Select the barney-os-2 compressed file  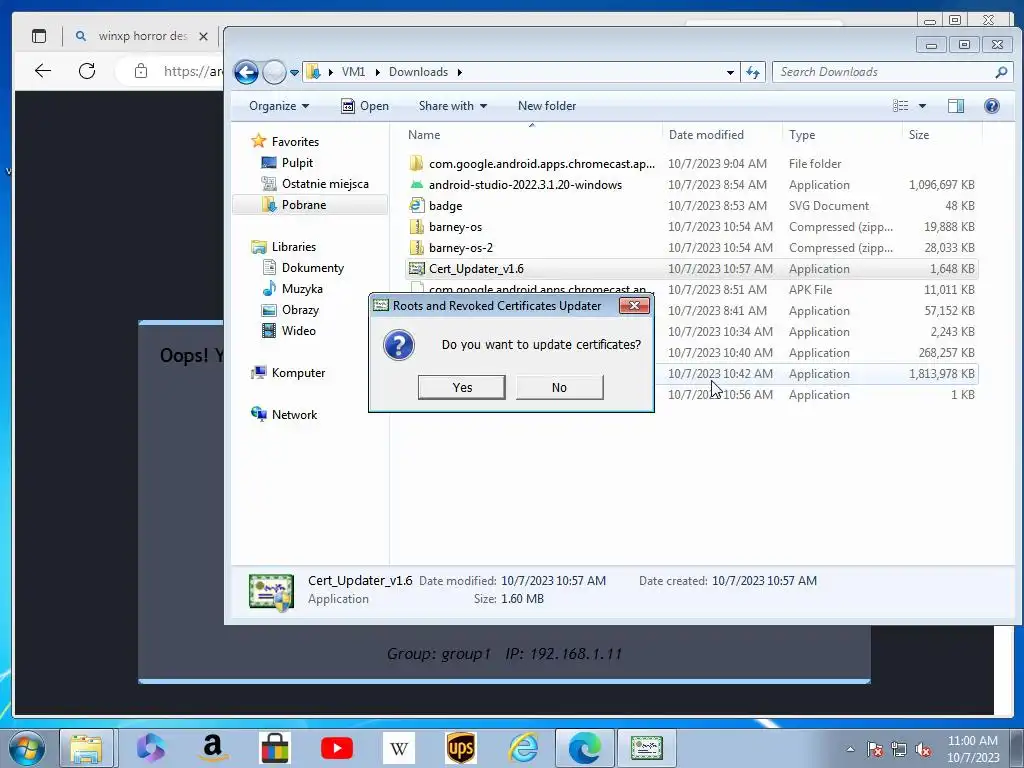coord(692,248)
